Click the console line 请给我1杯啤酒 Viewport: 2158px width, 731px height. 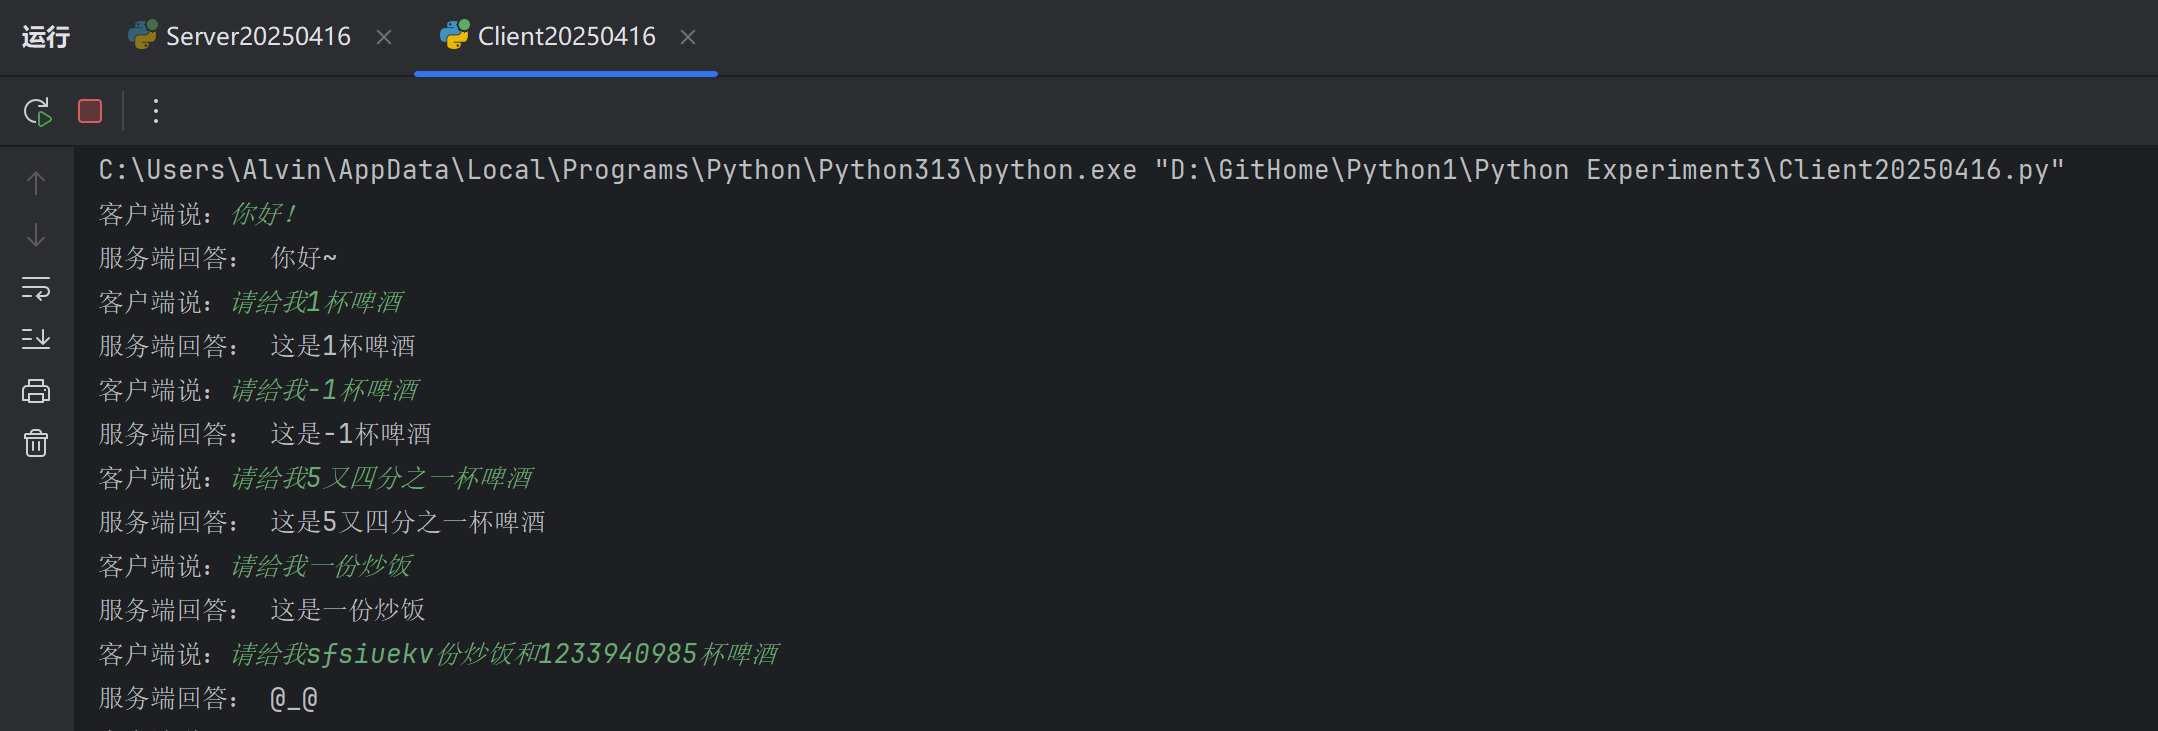point(316,302)
